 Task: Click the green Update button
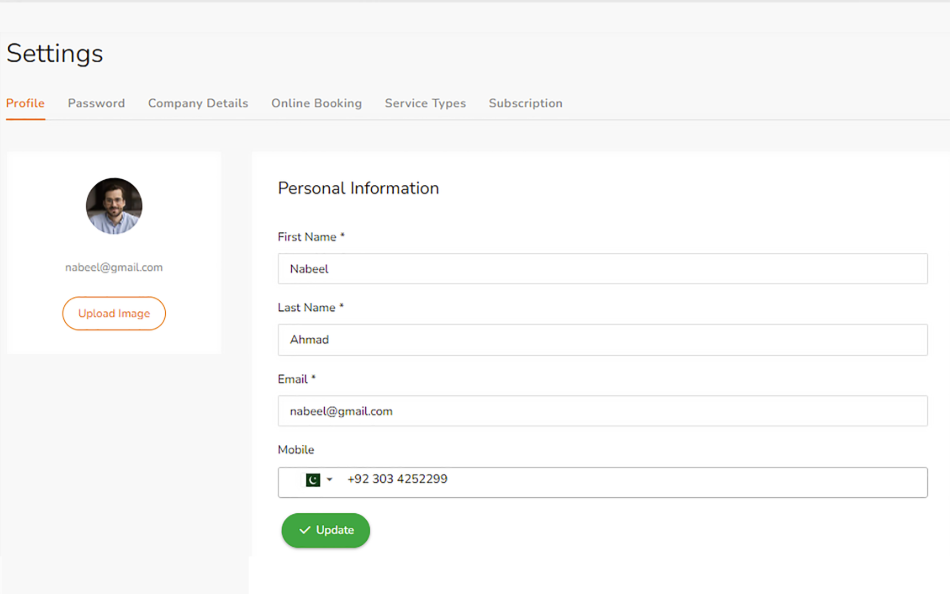326,530
